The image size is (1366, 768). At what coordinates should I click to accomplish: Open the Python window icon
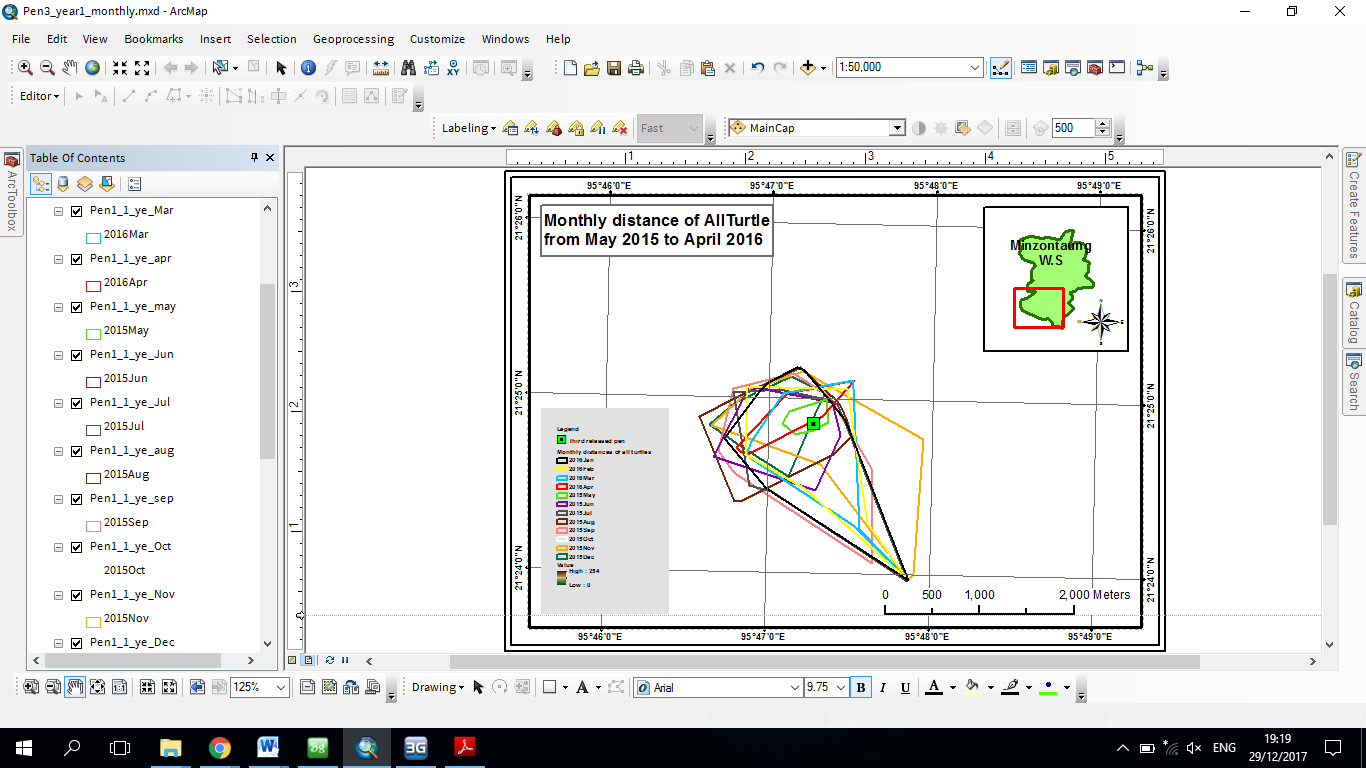click(1117, 68)
